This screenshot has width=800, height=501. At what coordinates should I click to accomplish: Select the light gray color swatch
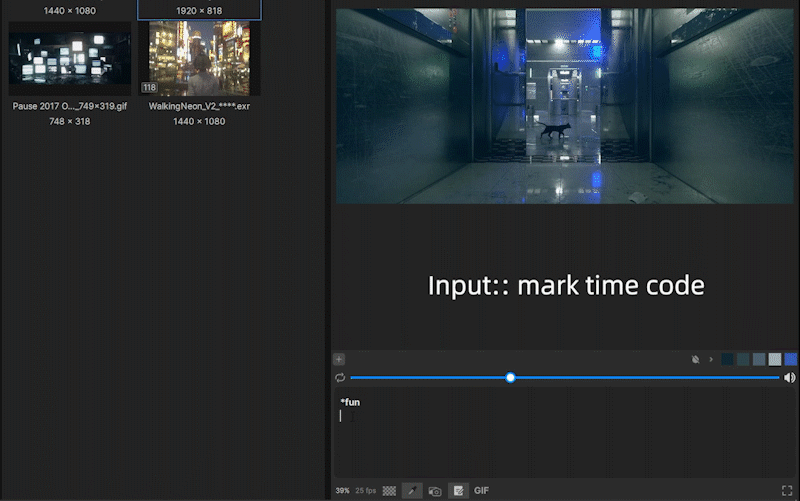[774, 359]
